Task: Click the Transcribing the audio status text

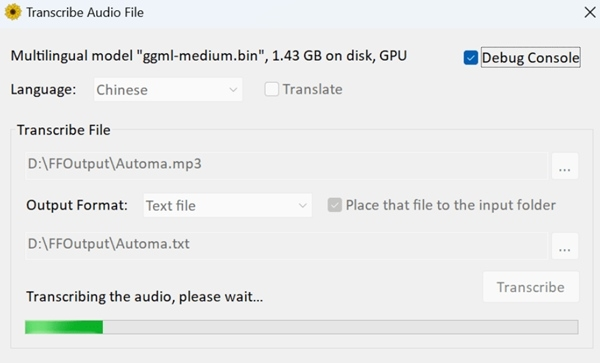Action: point(145,297)
